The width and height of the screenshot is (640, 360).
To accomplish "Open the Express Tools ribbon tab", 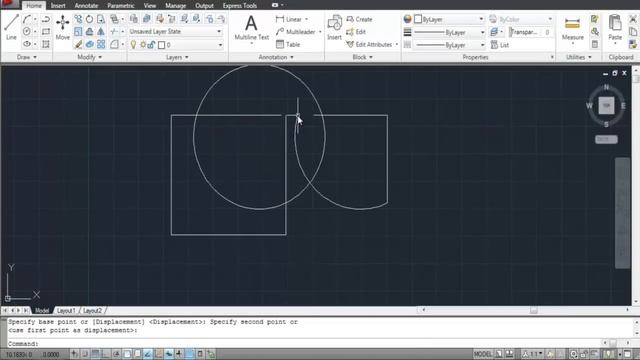I will [x=240, y=6].
